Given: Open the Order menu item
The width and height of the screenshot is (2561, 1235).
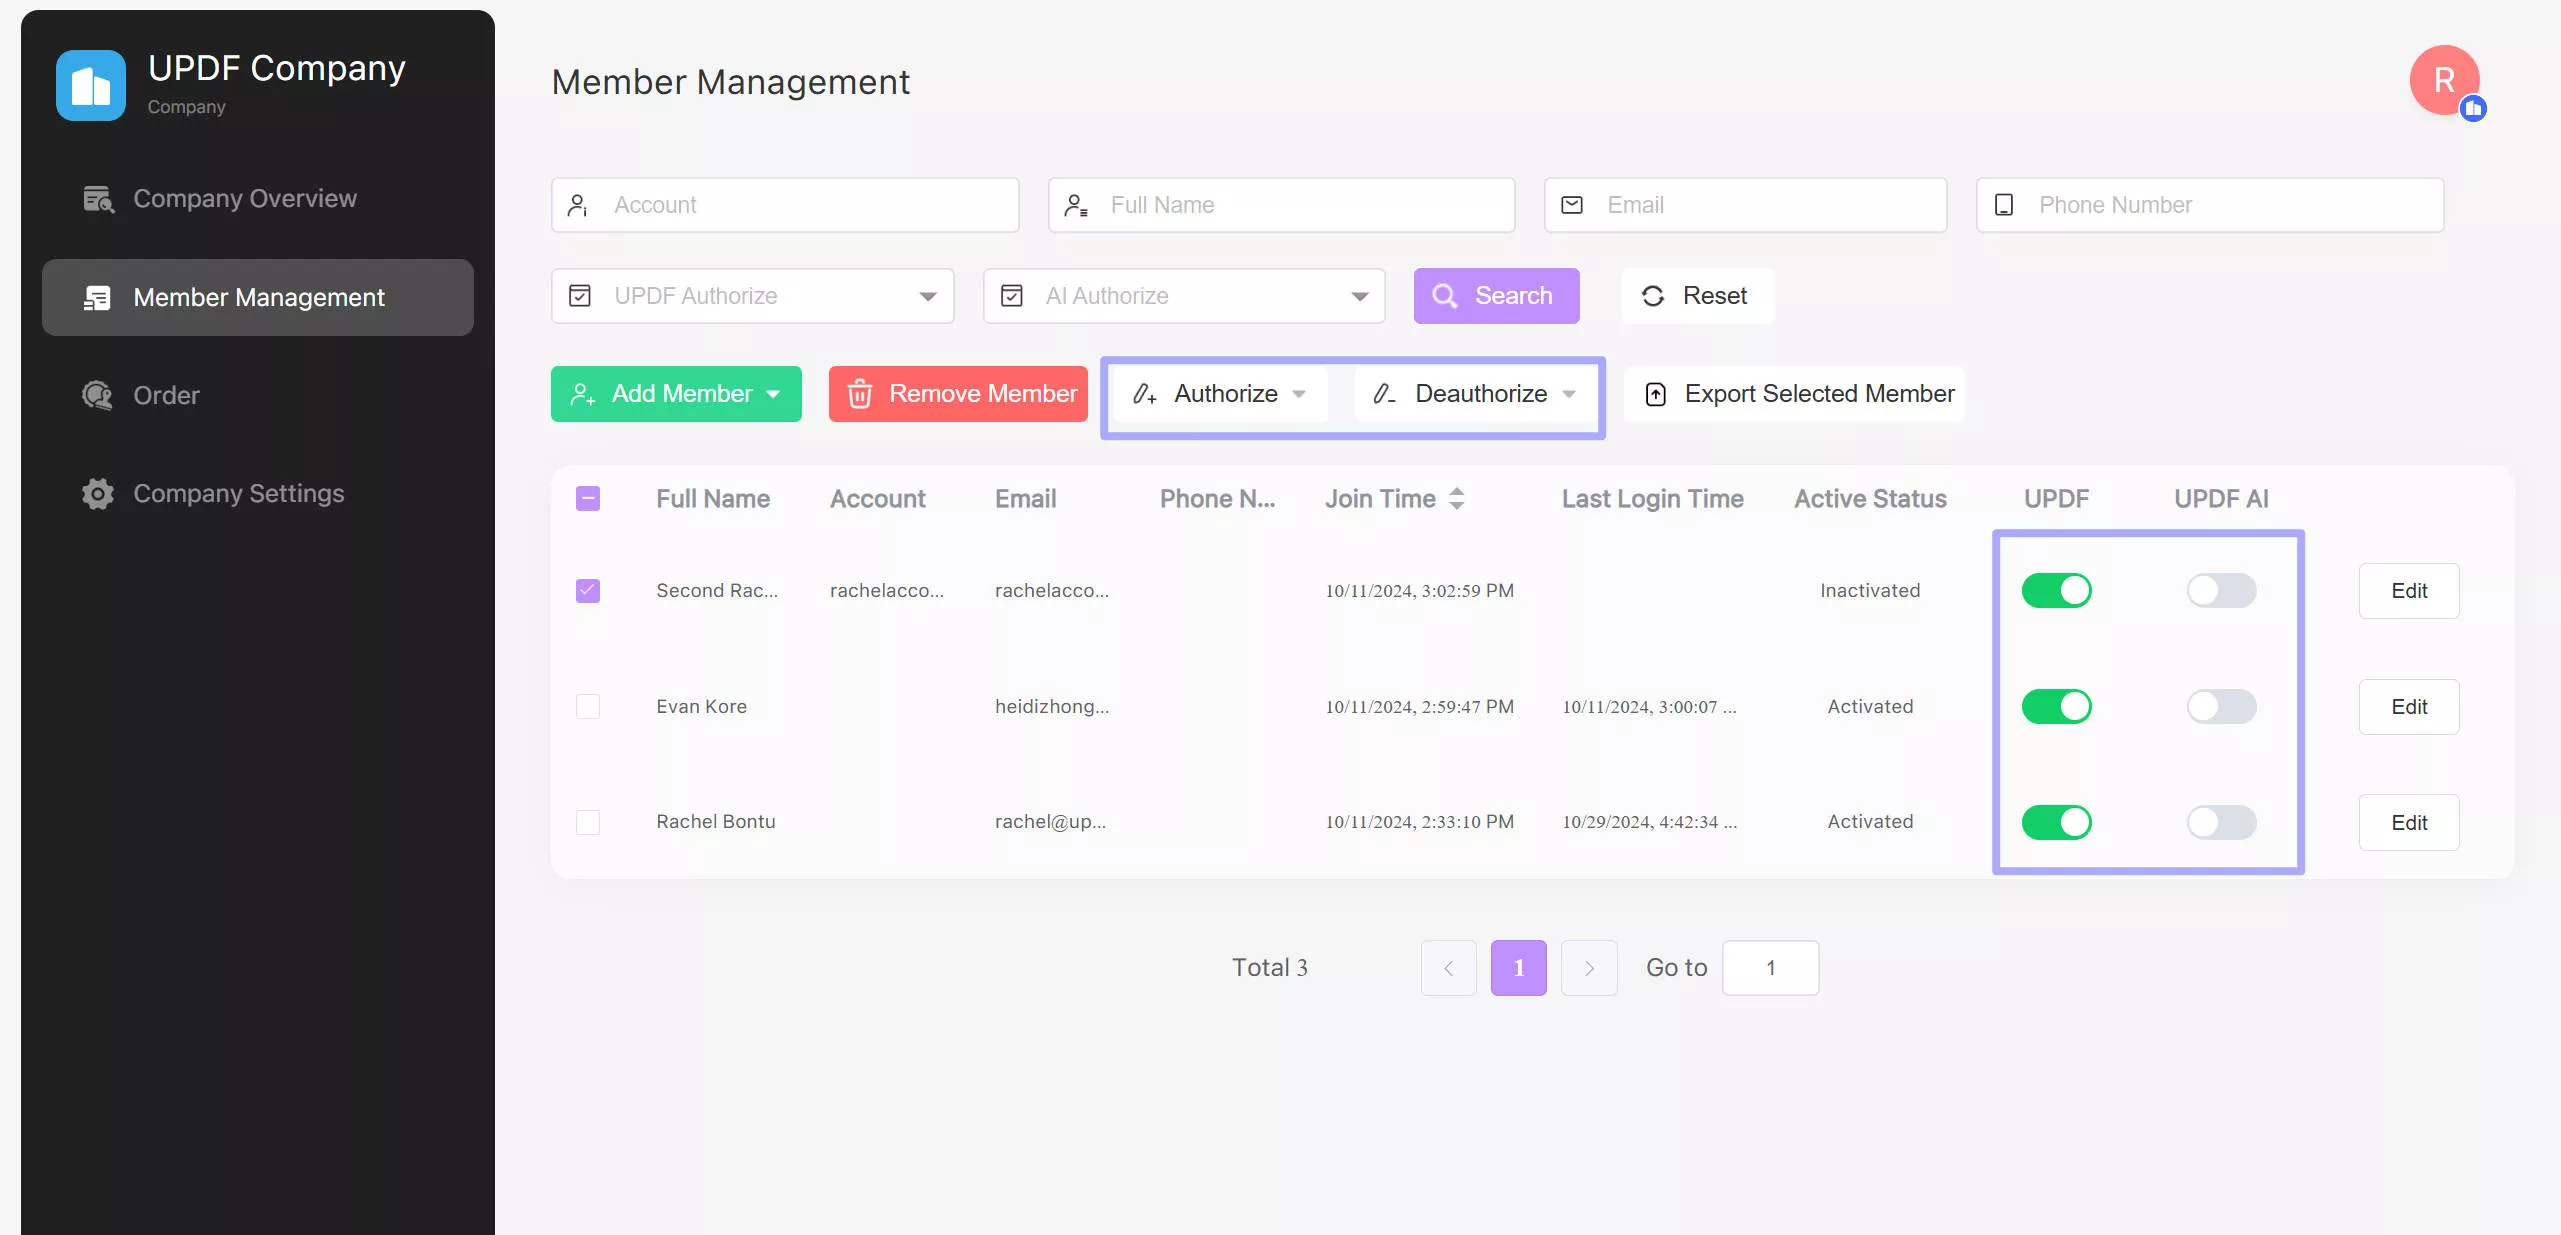Looking at the screenshot, I should [x=258, y=395].
